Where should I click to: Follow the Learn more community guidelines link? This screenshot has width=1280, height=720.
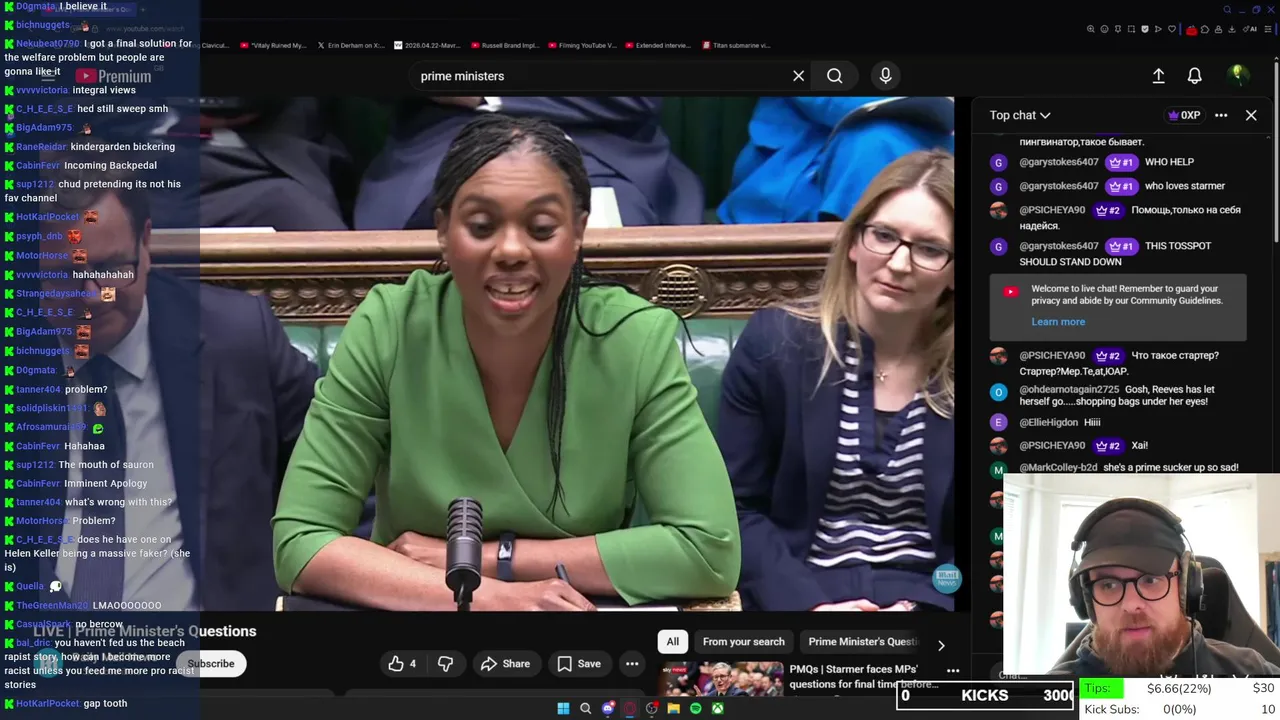click(x=1058, y=322)
